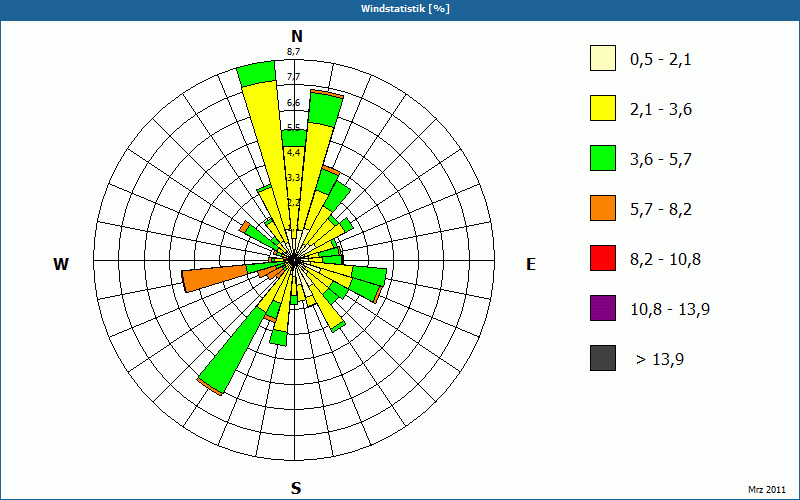The height and width of the screenshot is (500, 800).
Task: Click the purple 10,8 - 13,9 legend swatch
Action: click(x=603, y=308)
